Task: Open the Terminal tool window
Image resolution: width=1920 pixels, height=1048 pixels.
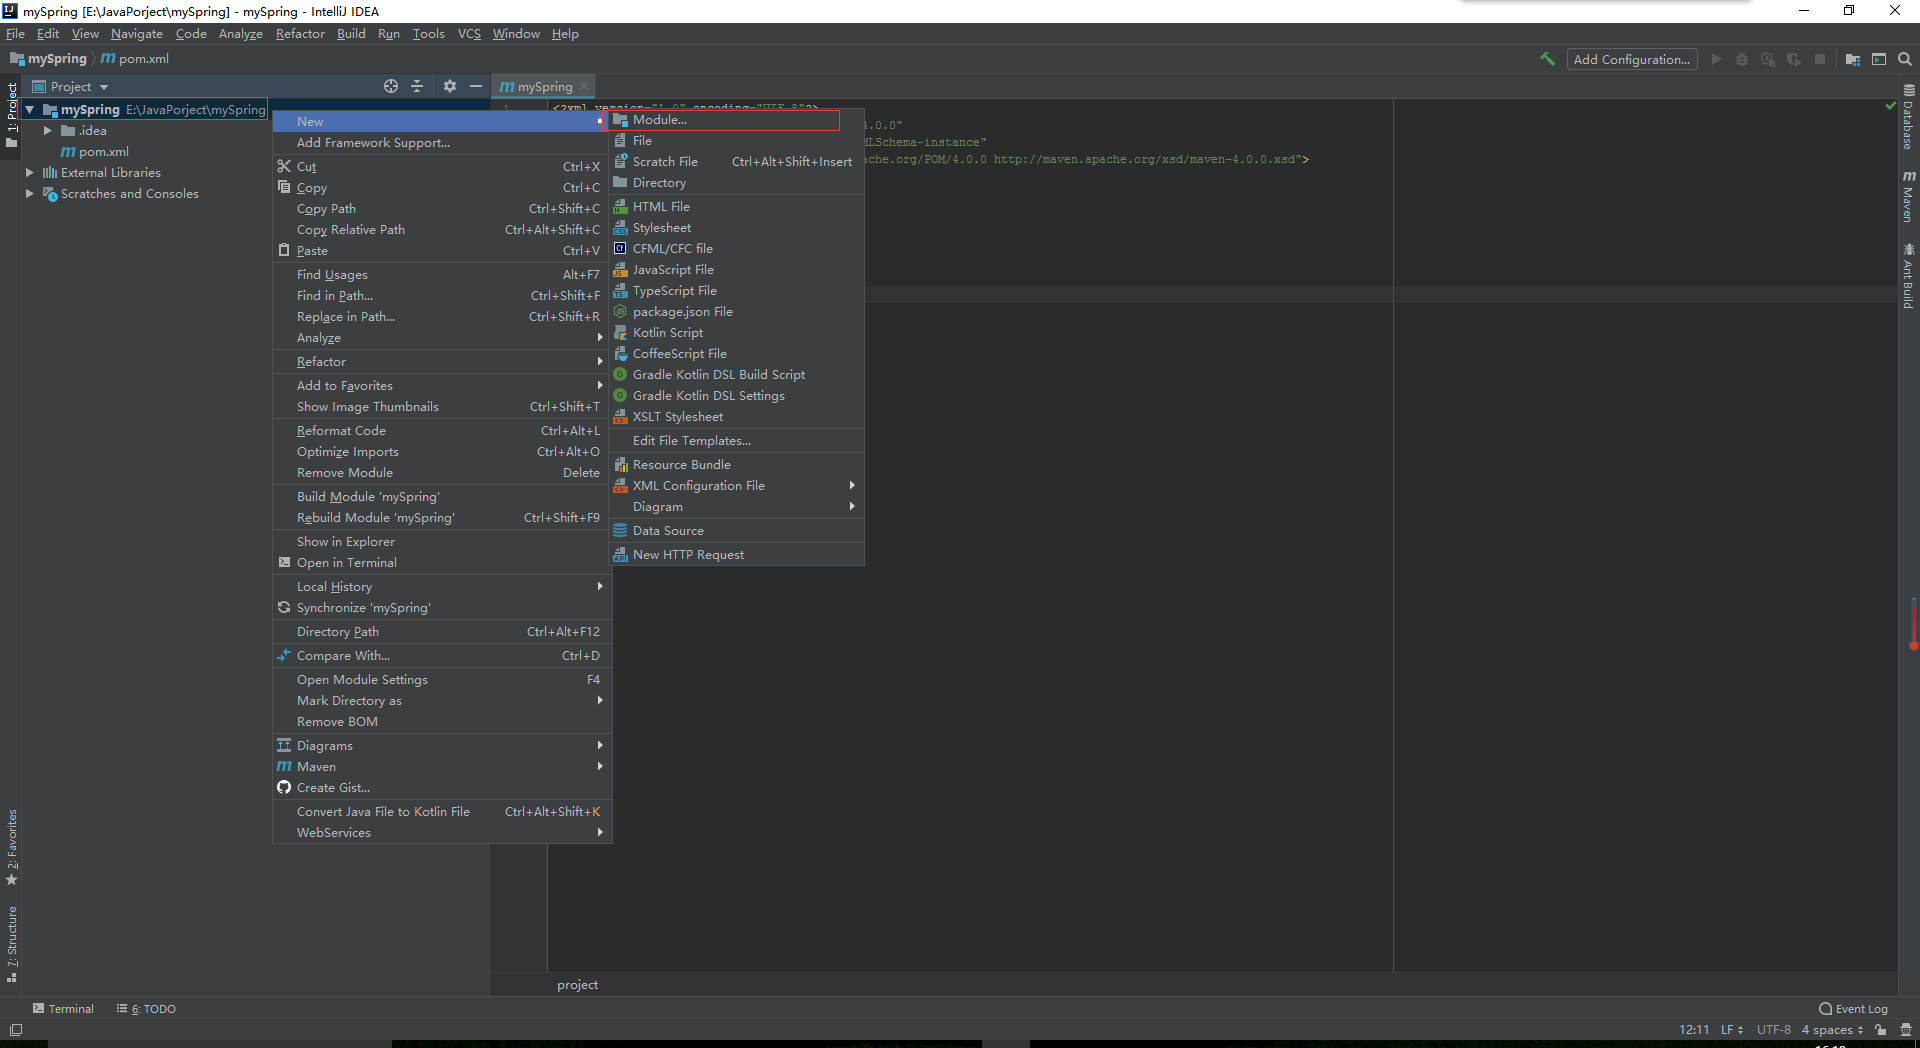Action: [63, 1009]
